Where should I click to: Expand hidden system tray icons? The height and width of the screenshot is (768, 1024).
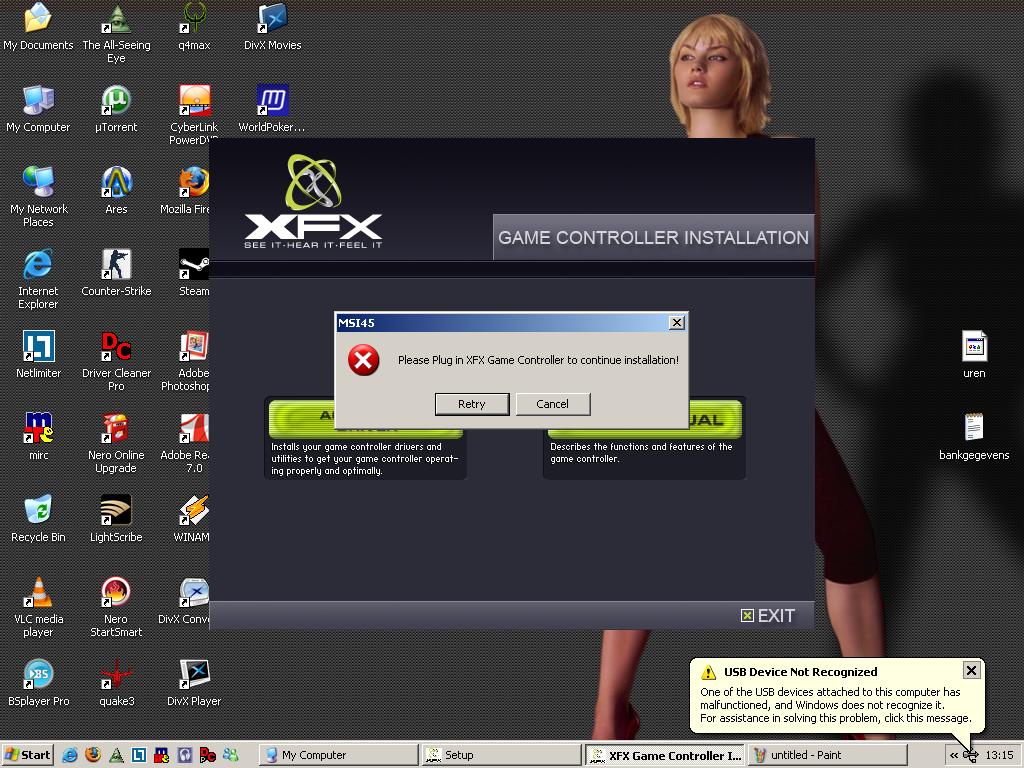953,755
